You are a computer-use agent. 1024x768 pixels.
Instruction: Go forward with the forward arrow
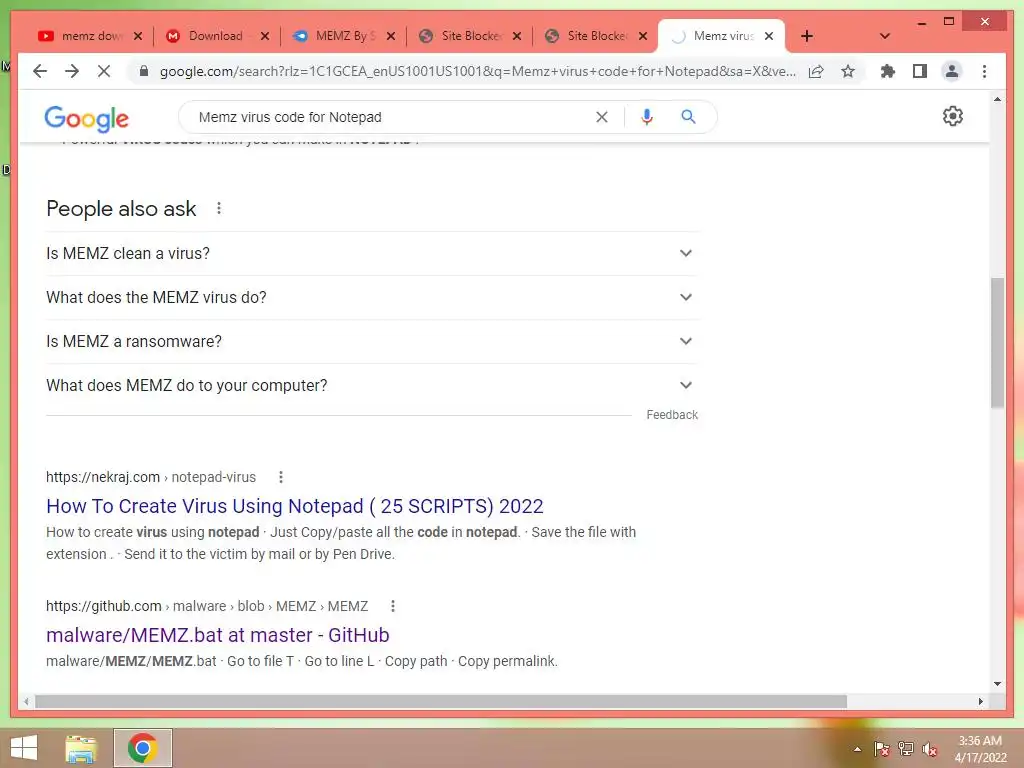tap(72, 71)
